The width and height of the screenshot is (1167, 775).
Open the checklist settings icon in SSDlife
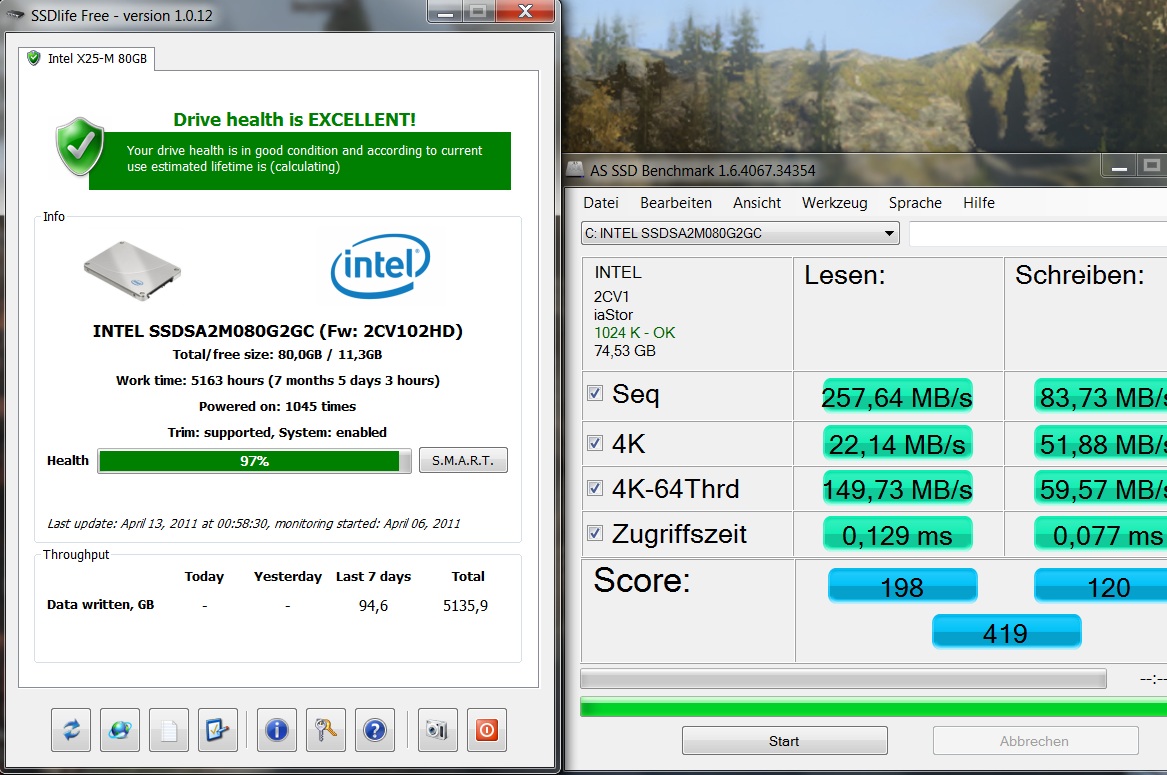217,730
